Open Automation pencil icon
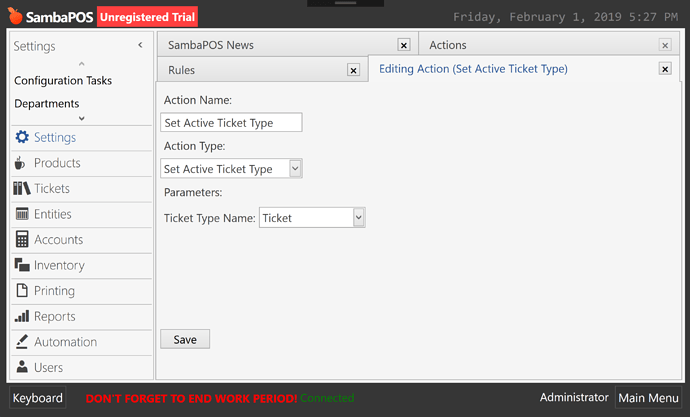The width and height of the screenshot is (690, 417). 22,341
